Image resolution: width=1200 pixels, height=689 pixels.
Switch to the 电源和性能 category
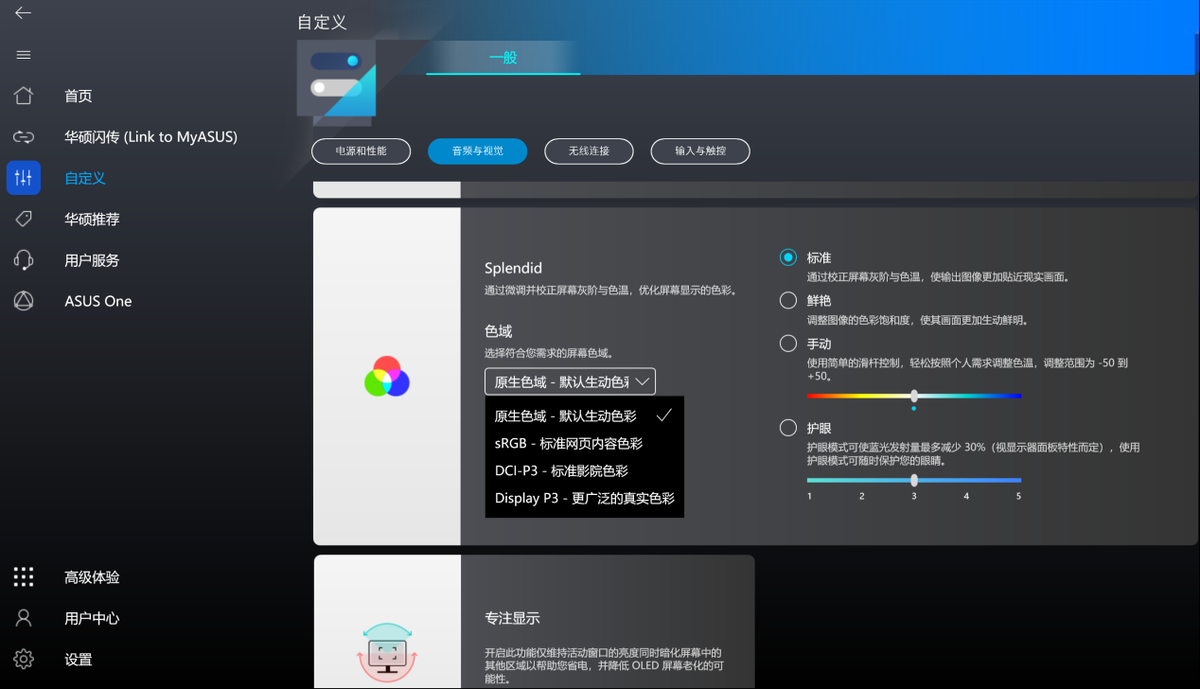360,151
